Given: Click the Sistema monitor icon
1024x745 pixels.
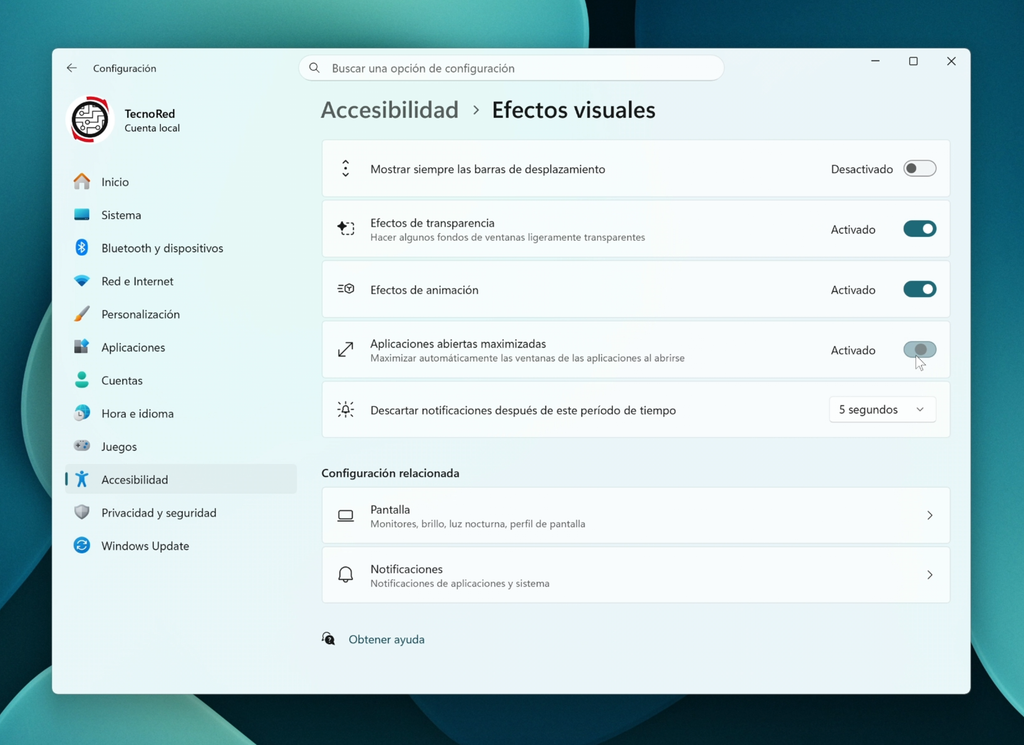Looking at the screenshot, I should tap(82, 215).
